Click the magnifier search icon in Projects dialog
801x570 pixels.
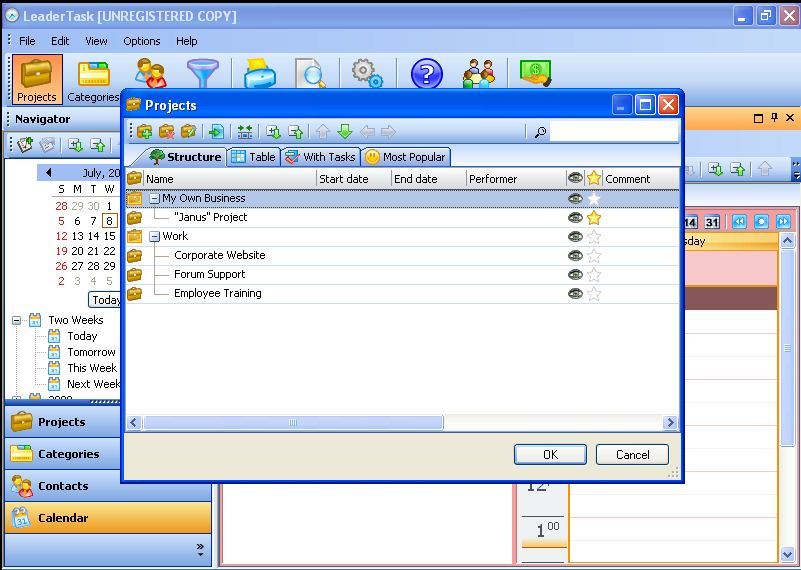tap(540, 132)
